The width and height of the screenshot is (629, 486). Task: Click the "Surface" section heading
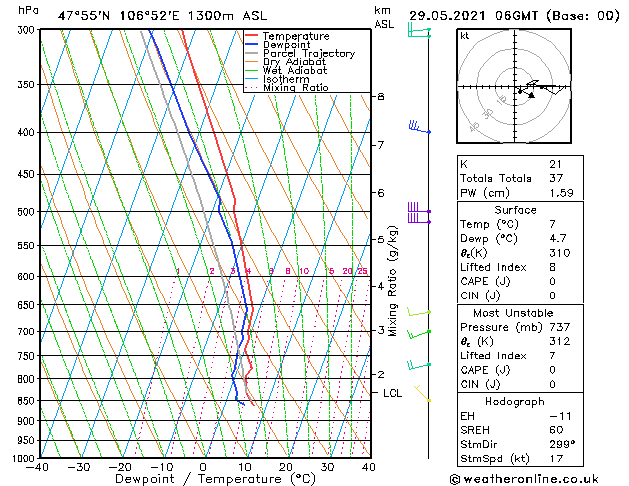[515, 210]
